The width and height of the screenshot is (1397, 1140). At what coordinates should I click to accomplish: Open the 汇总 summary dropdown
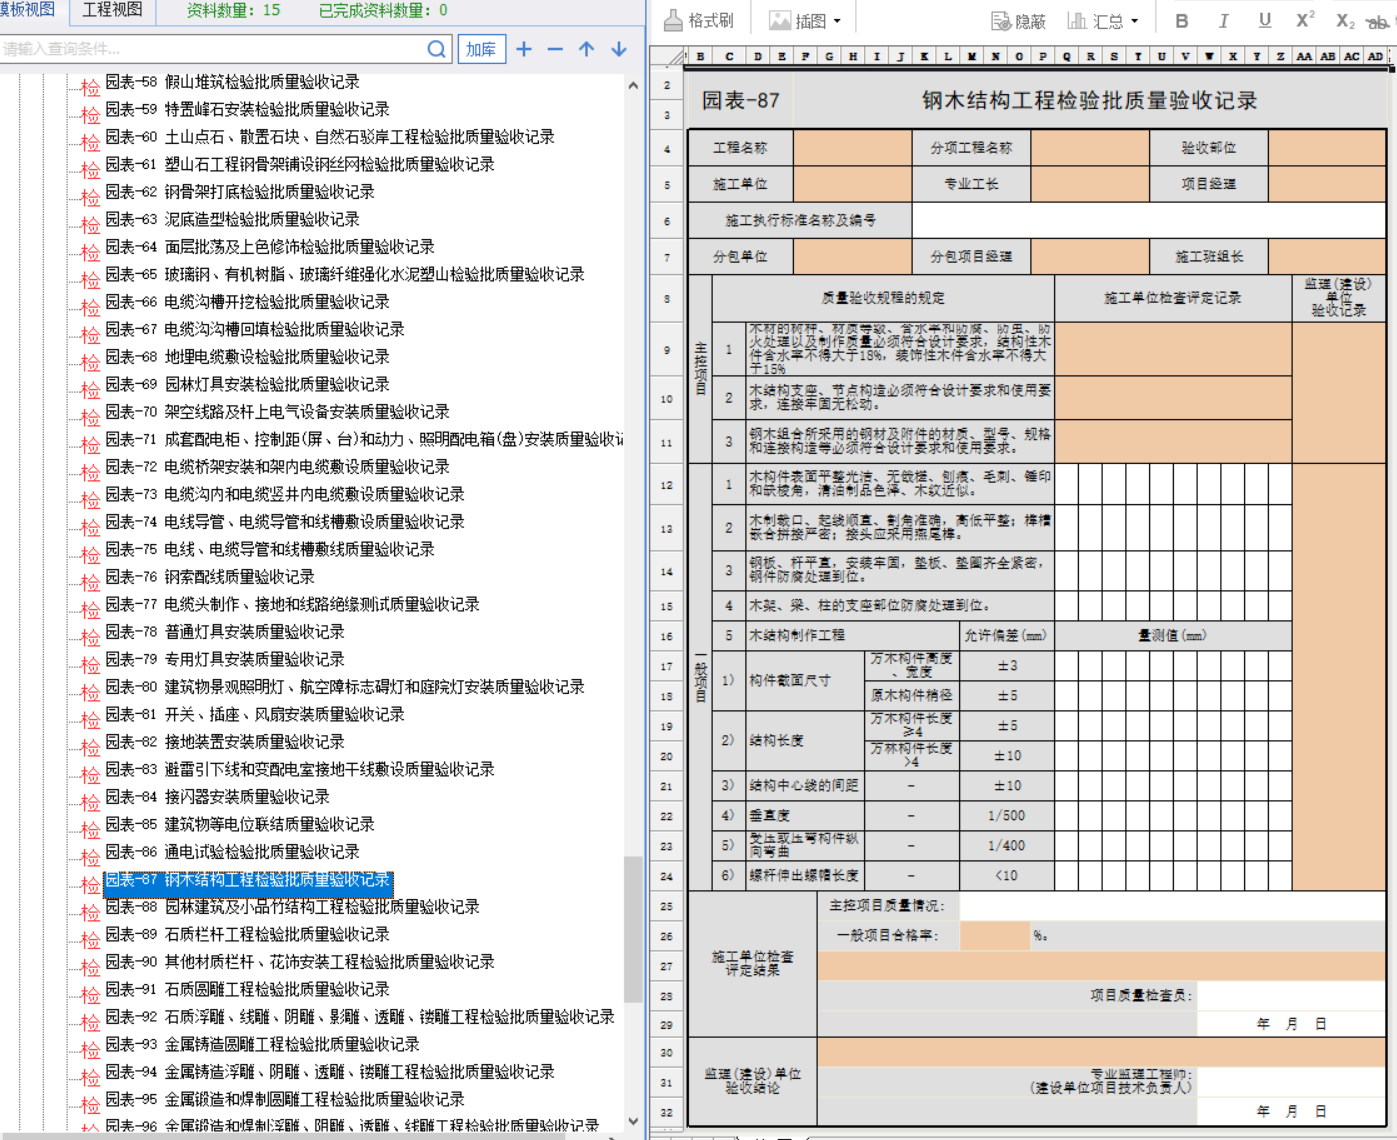pos(1103,20)
